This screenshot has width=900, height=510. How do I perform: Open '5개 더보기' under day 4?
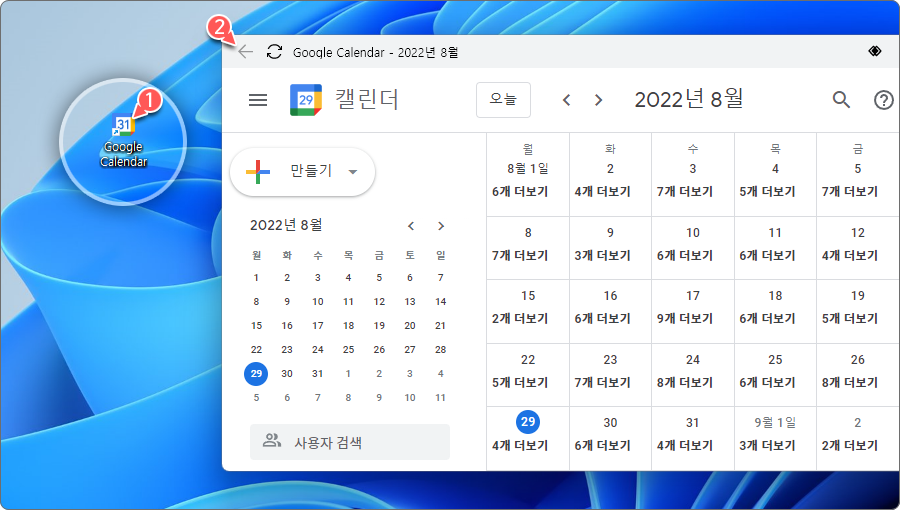[767, 192]
